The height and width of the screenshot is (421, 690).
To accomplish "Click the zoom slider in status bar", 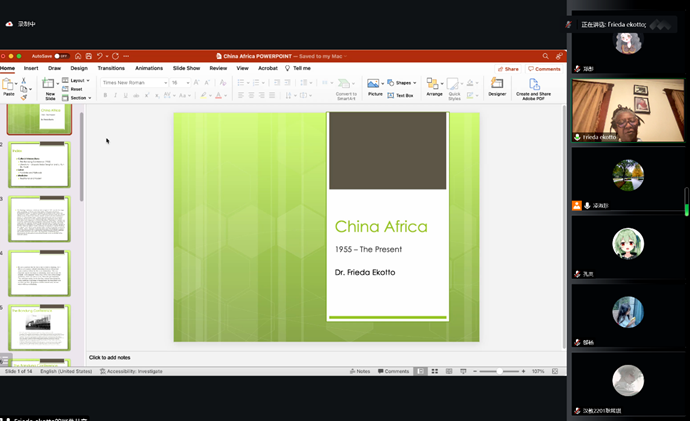I will [x=500, y=371].
